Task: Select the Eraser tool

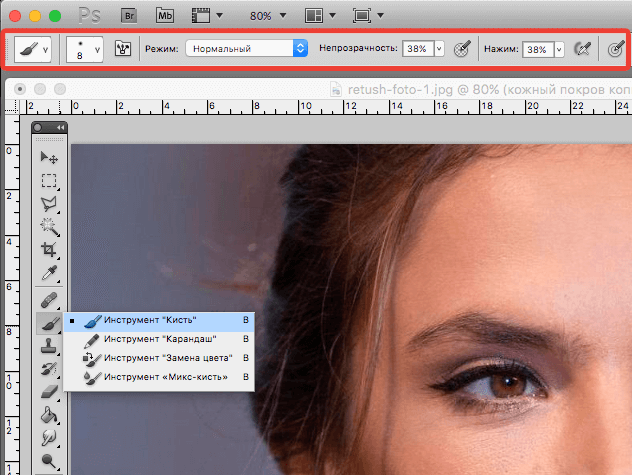Action: pyautogui.click(x=48, y=392)
